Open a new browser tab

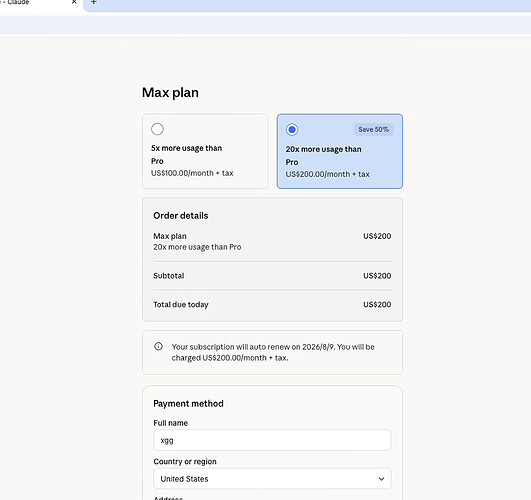click(94, 2)
